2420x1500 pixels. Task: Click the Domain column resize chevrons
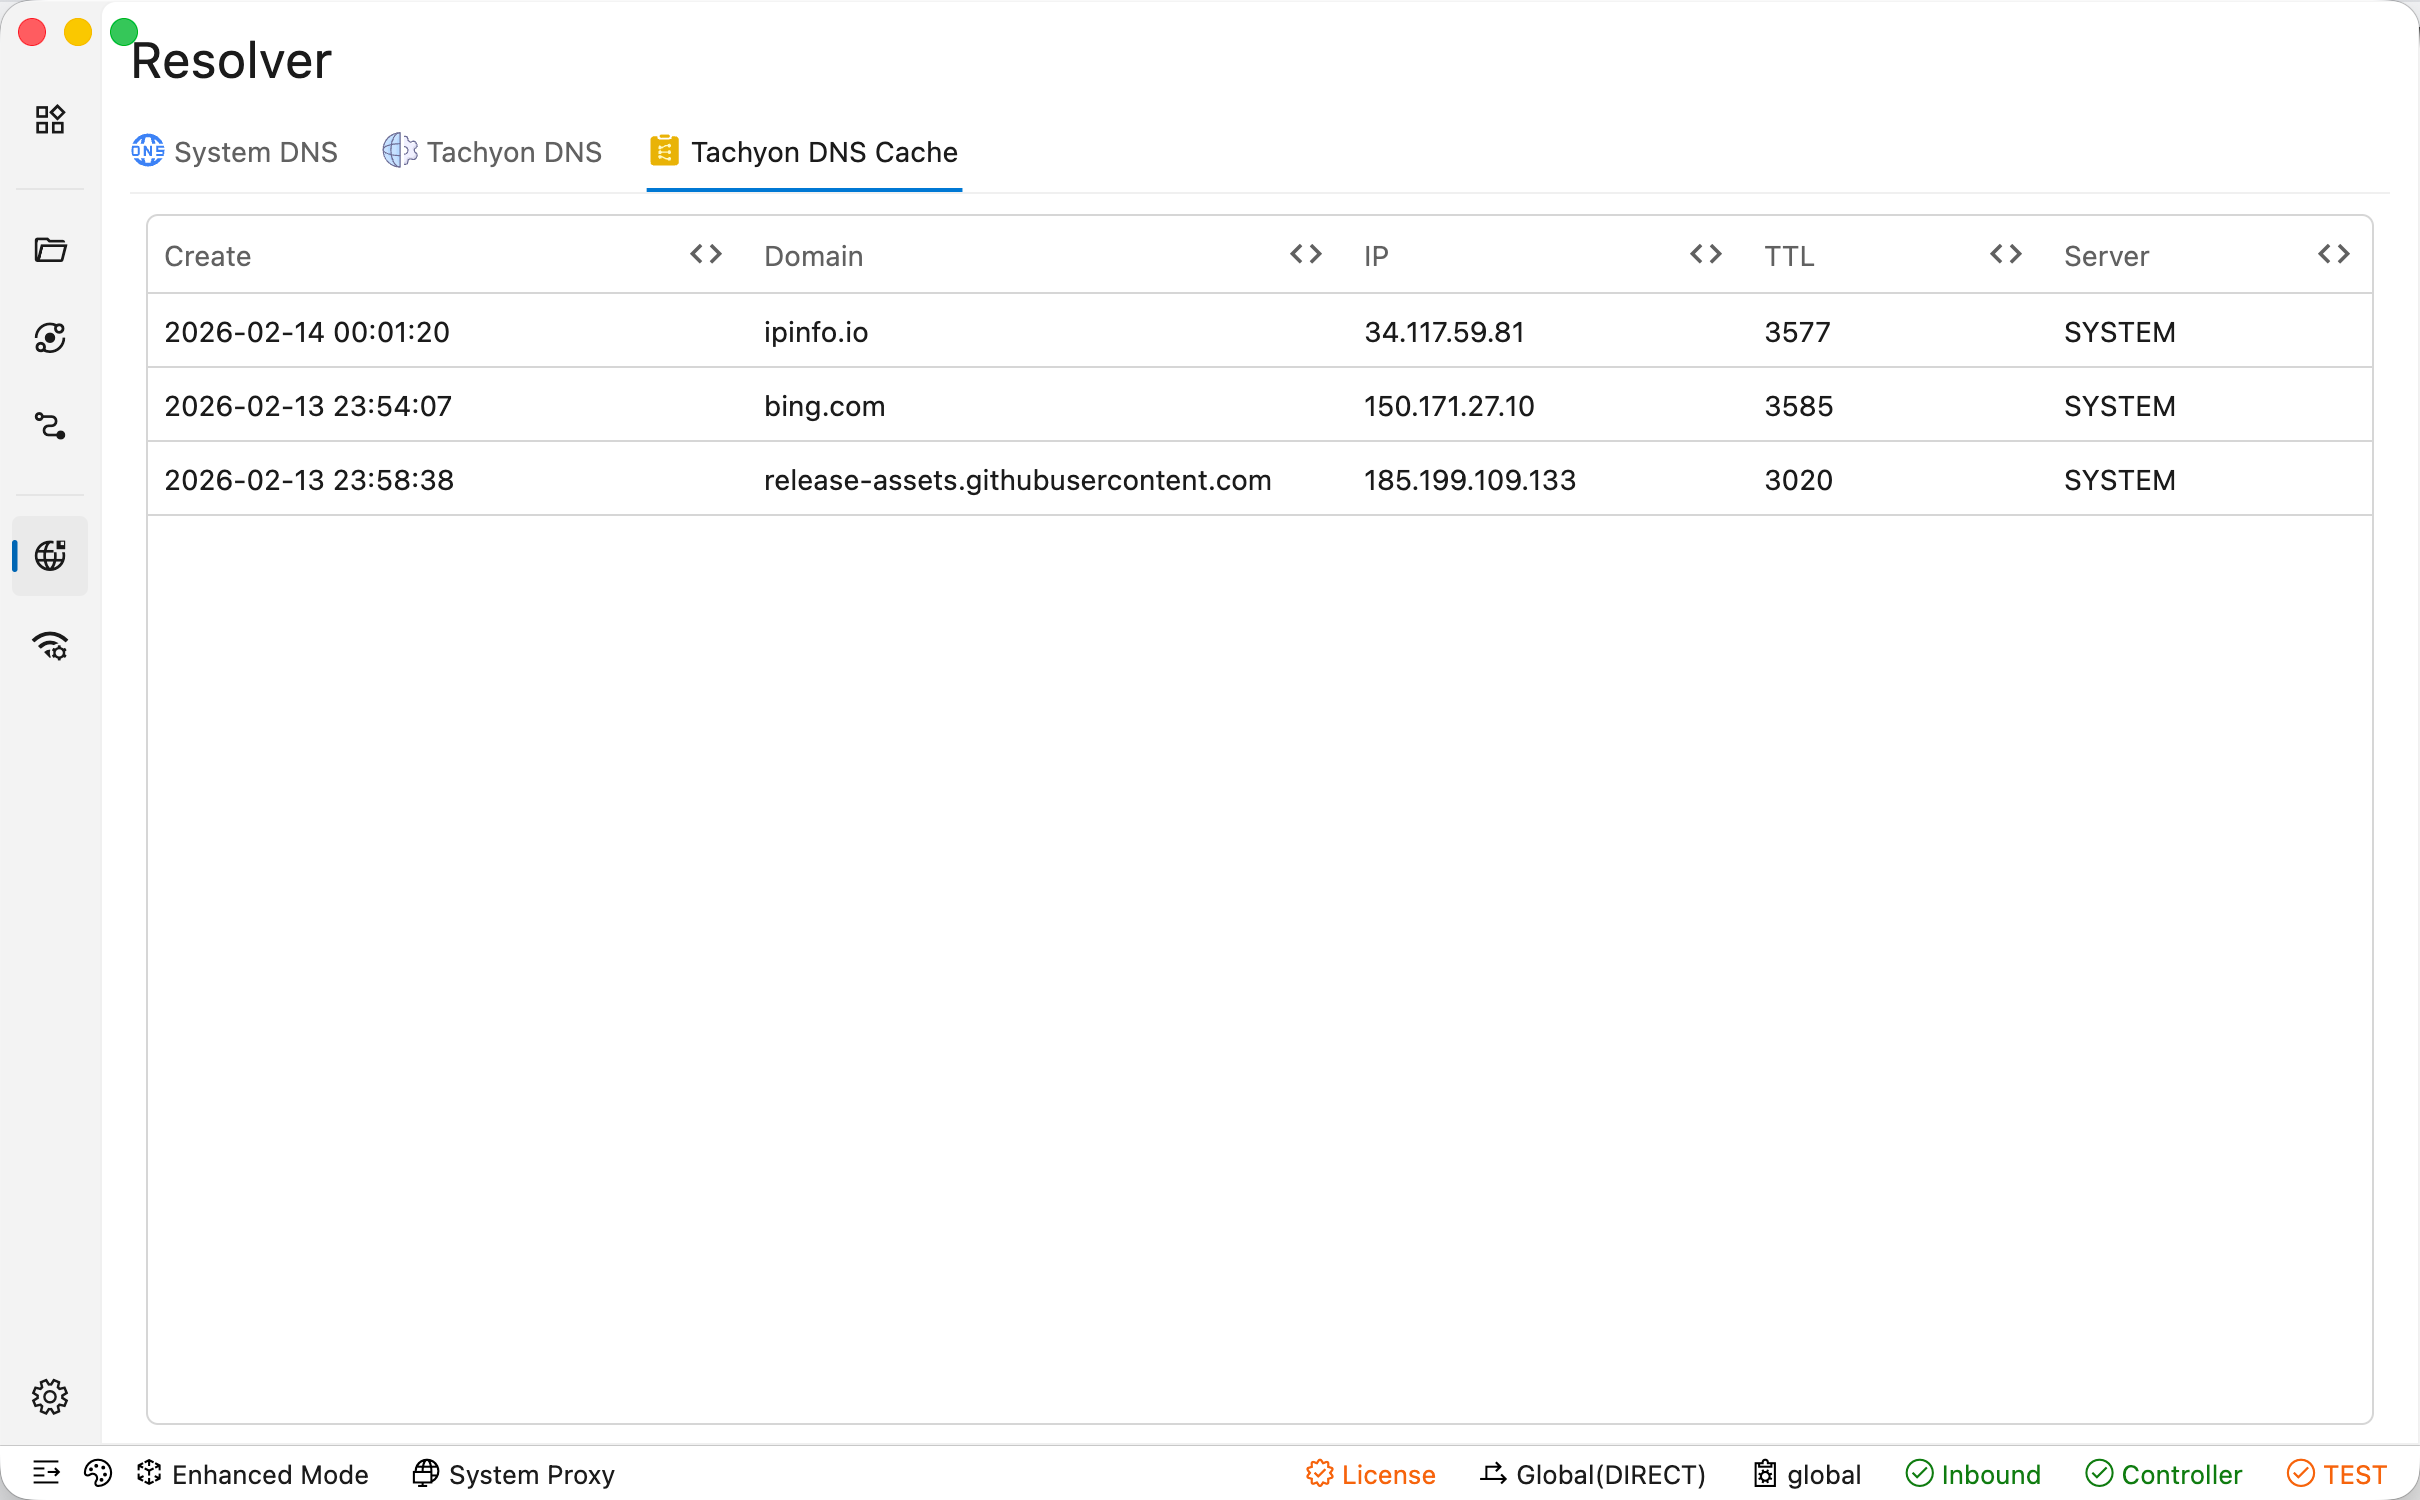pos(1306,254)
